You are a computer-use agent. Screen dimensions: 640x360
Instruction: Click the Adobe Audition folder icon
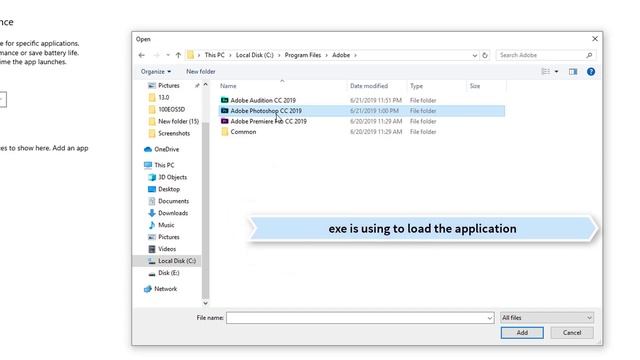tap(224, 100)
